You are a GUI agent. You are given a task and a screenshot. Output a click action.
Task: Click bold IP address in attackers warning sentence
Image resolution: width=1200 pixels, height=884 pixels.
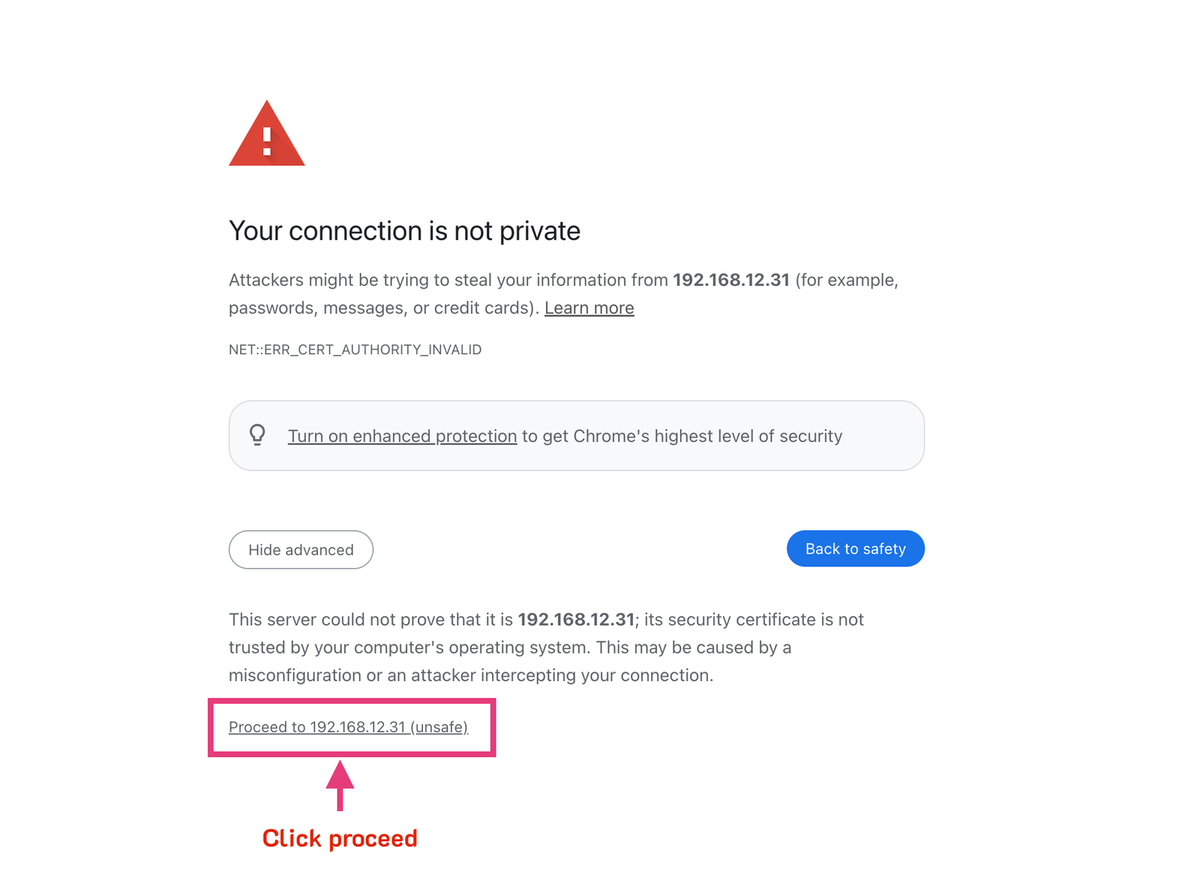tap(733, 280)
